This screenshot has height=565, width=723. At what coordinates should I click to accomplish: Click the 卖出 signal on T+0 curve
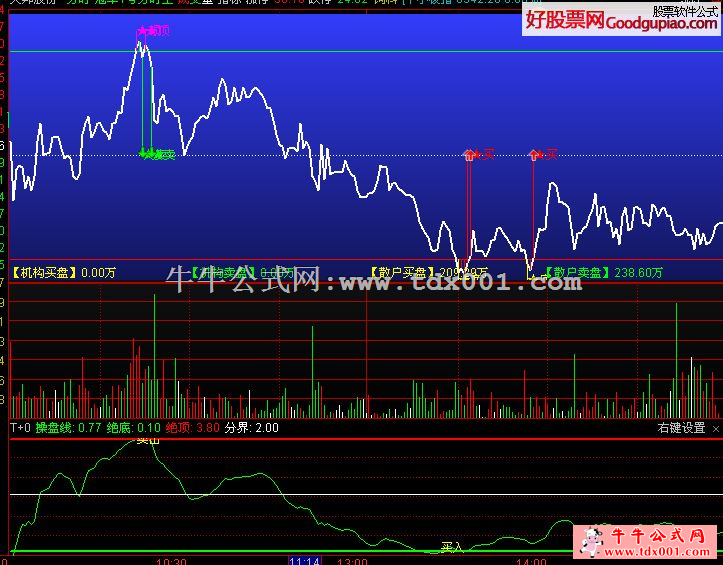point(147,440)
